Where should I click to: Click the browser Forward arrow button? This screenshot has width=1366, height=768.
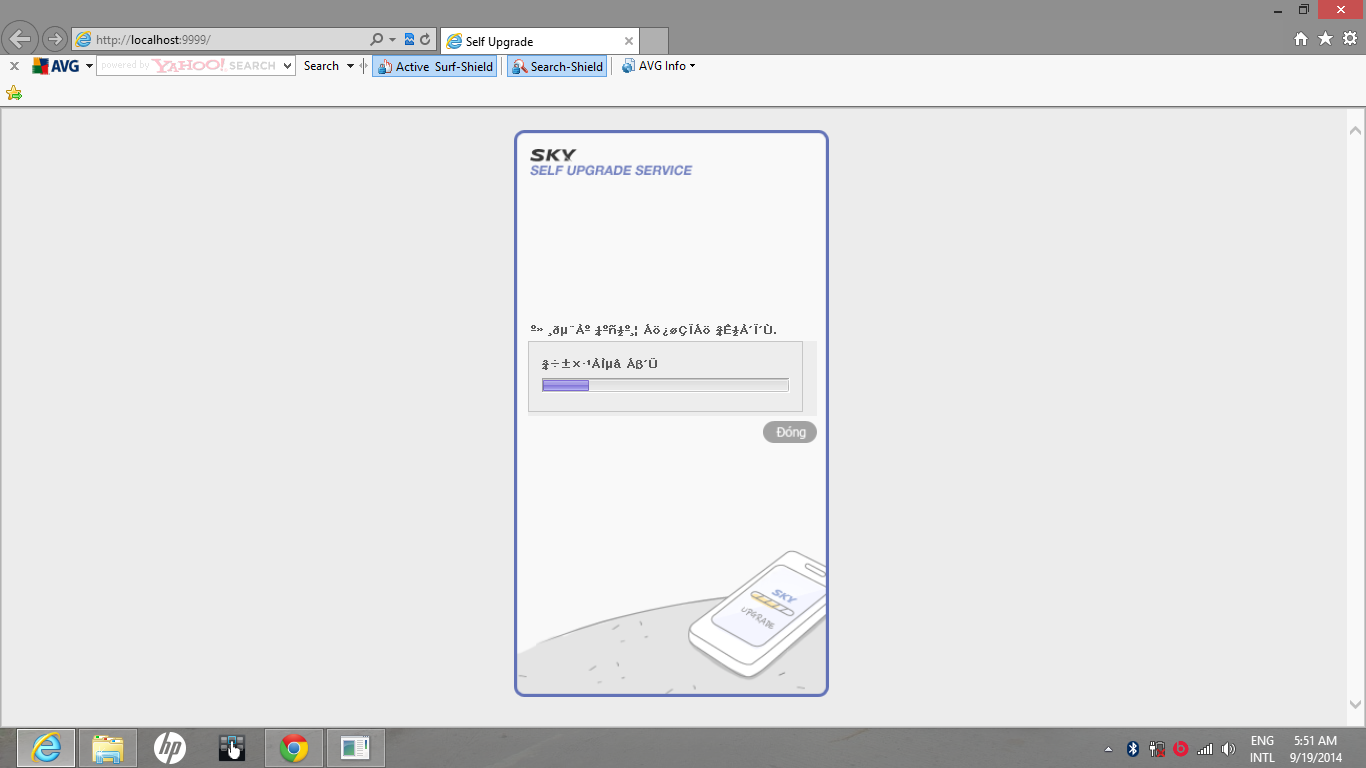click(x=55, y=40)
